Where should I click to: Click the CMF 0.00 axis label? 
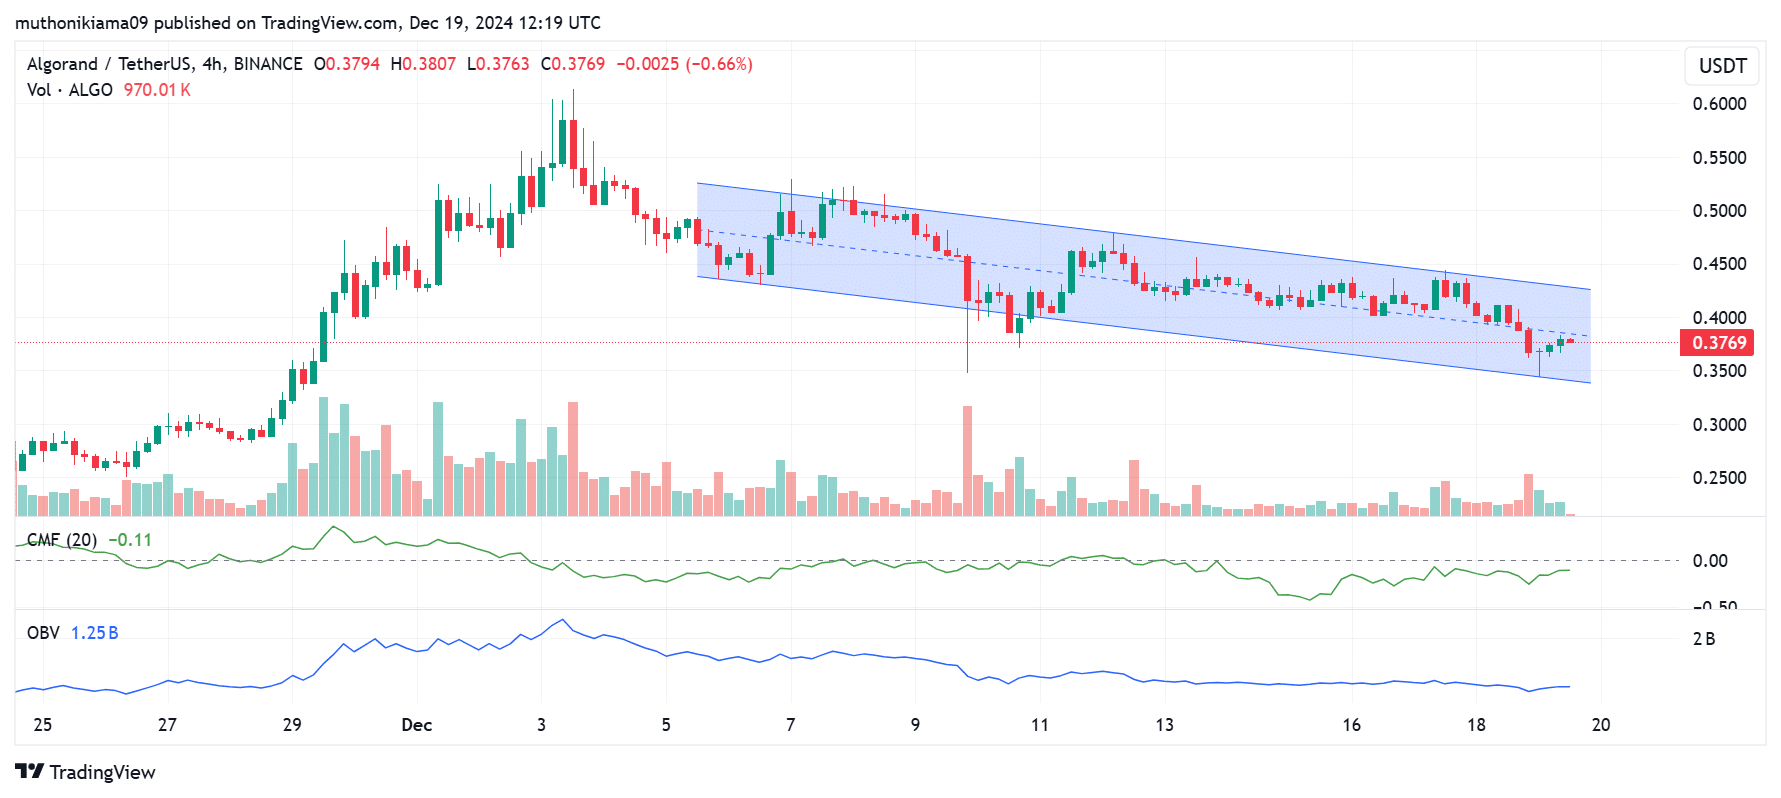(x=1710, y=561)
